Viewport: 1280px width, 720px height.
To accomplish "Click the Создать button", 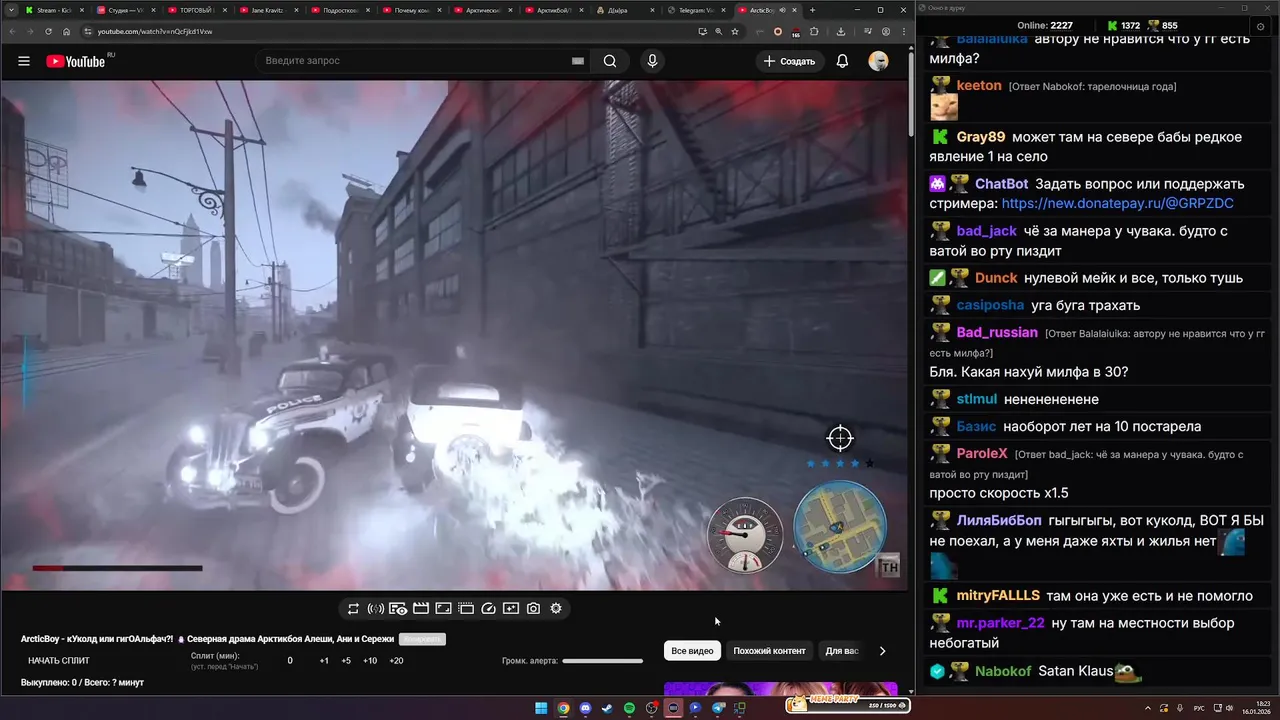I will pos(789,61).
